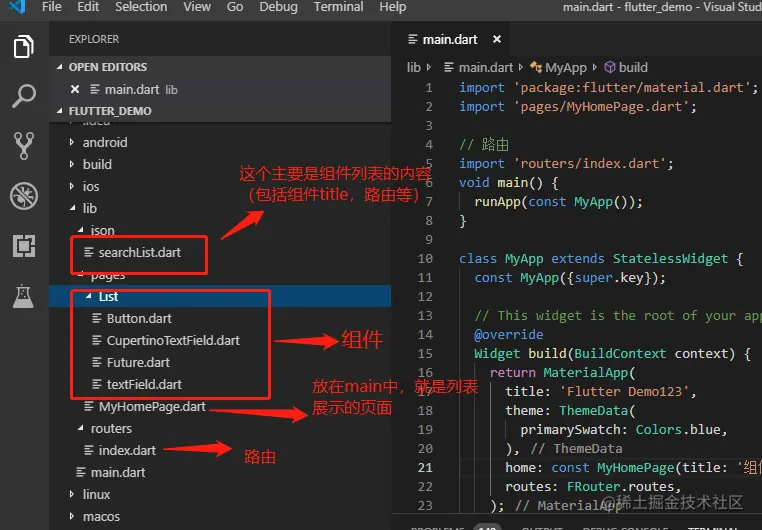The image size is (762, 530).
Task: Click line number 10 in gutter
Action: (425, 258)
